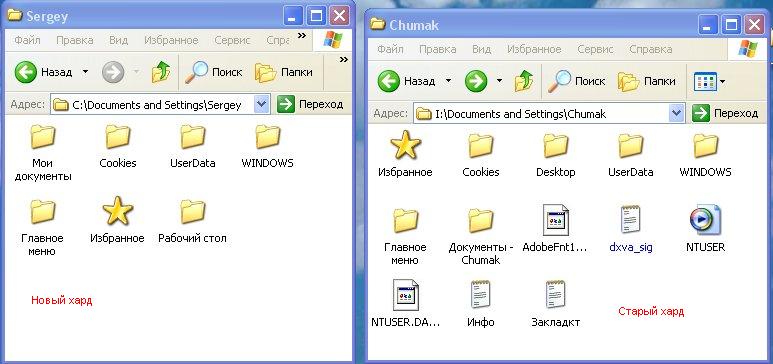Open Вид menu in Sergey window
This screenshot has height=364, width=773.
coord(118,40)
